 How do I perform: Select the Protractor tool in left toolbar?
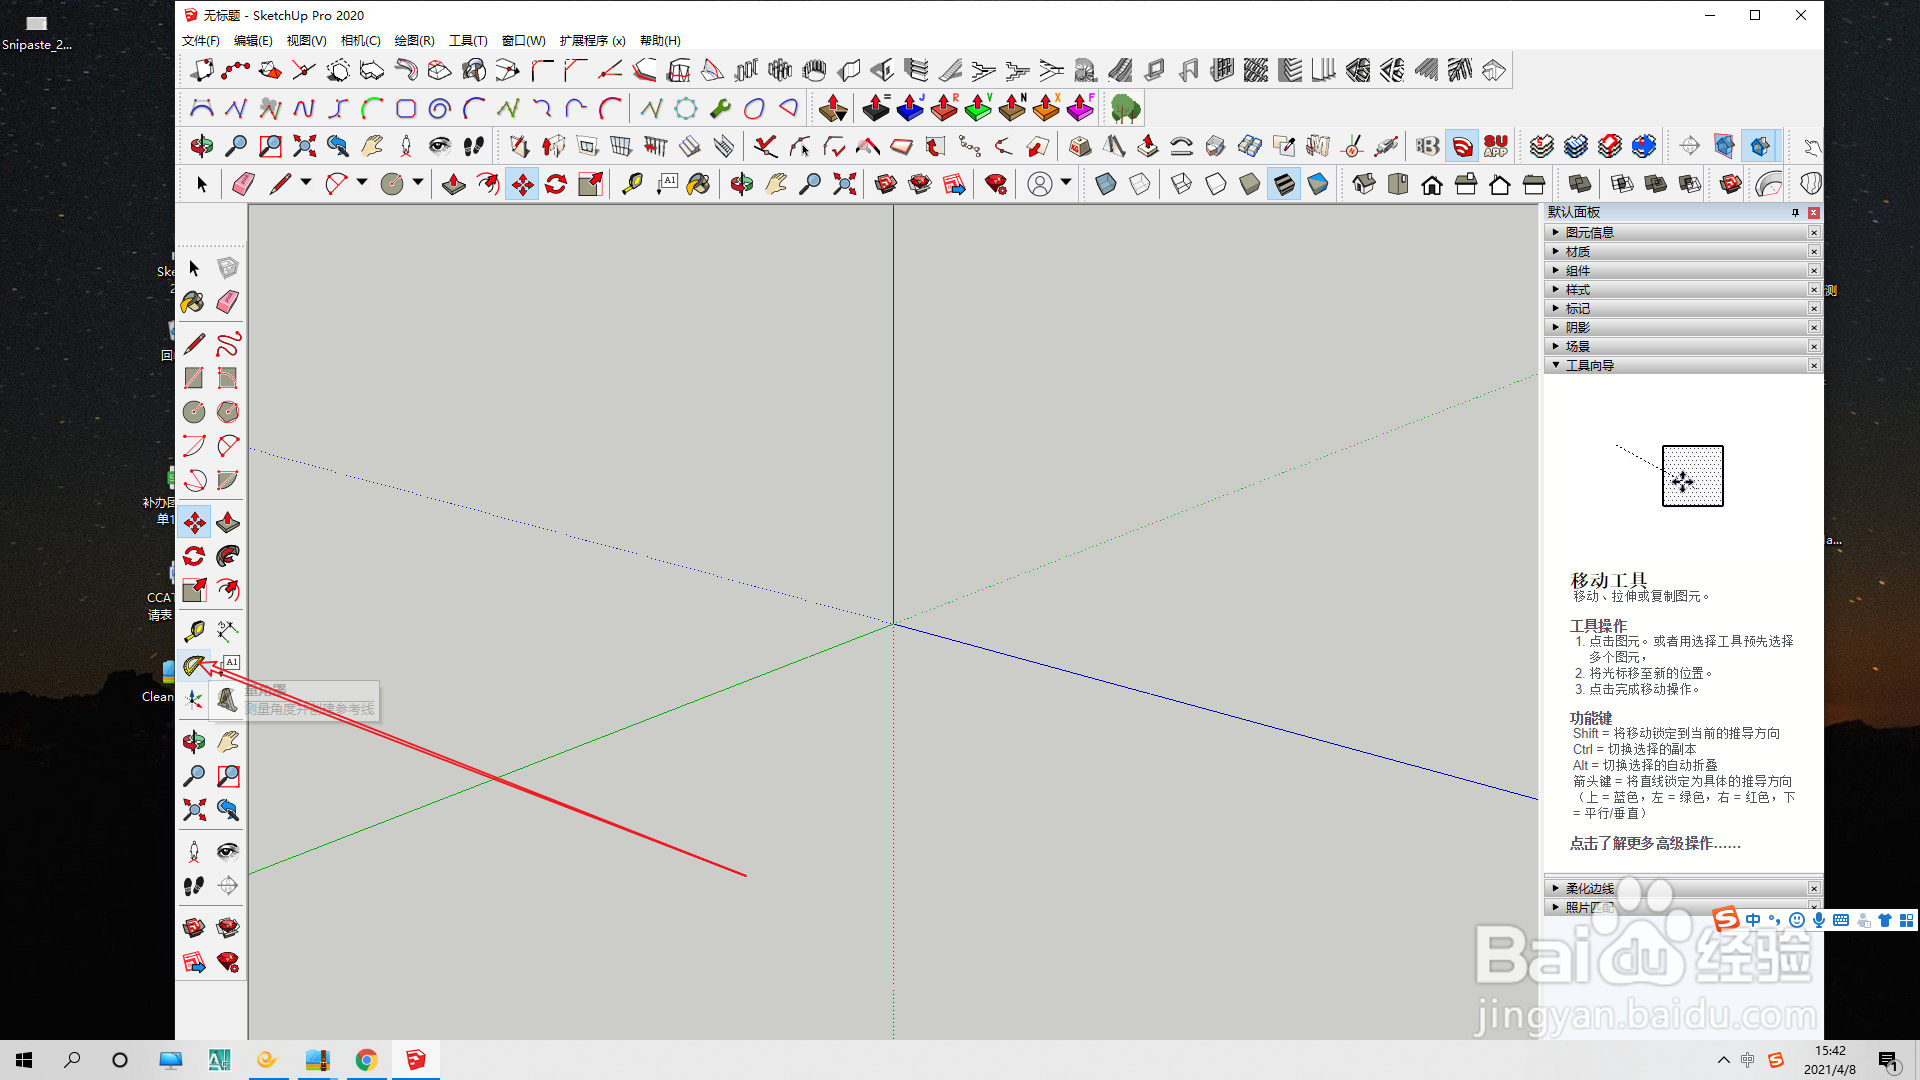(x=194, y=665)
